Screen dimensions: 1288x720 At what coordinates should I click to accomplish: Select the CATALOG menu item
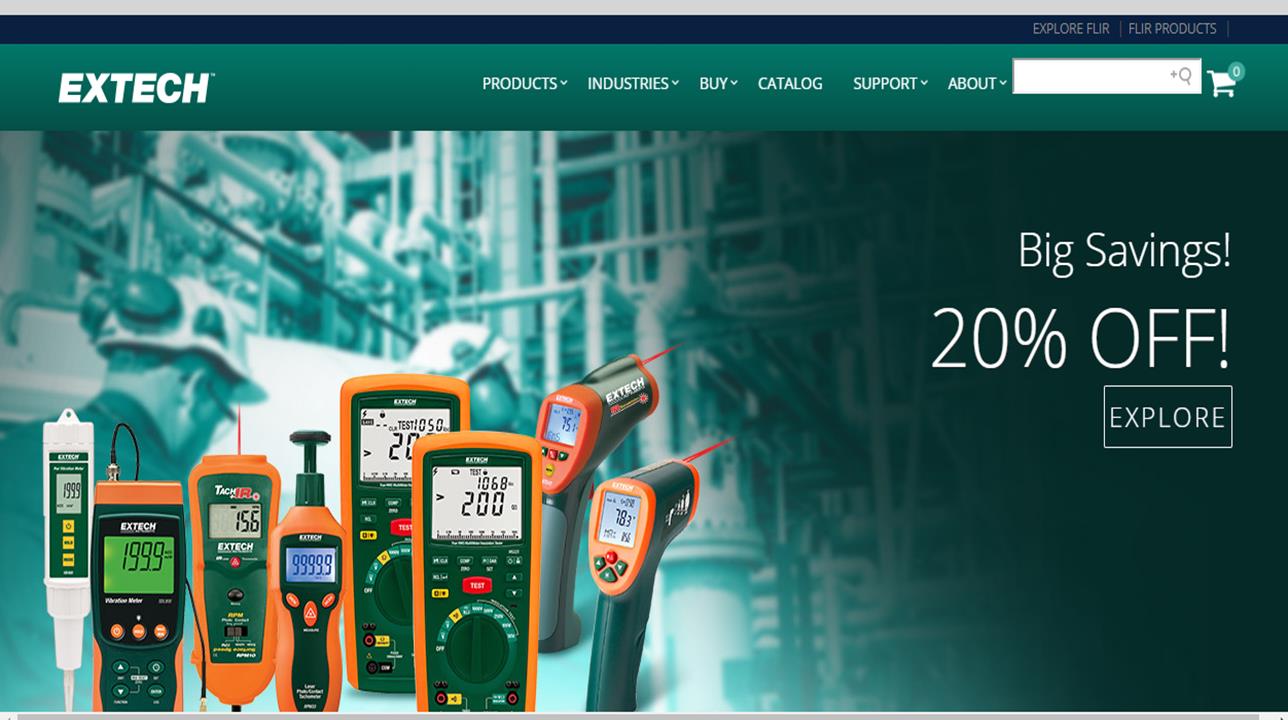pos(790,84)
